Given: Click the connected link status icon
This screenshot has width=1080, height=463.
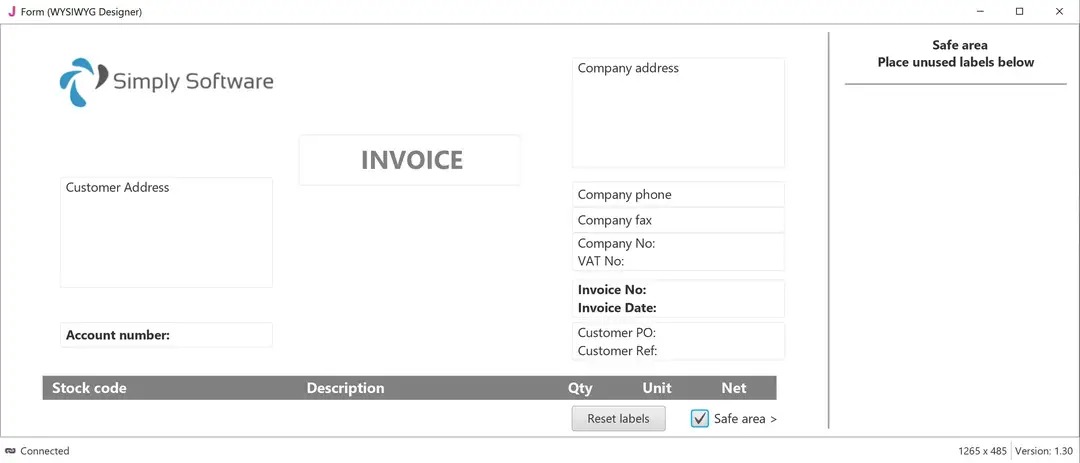Looking at the screenshot, I should pyautogui.click(x=11, y=451).
